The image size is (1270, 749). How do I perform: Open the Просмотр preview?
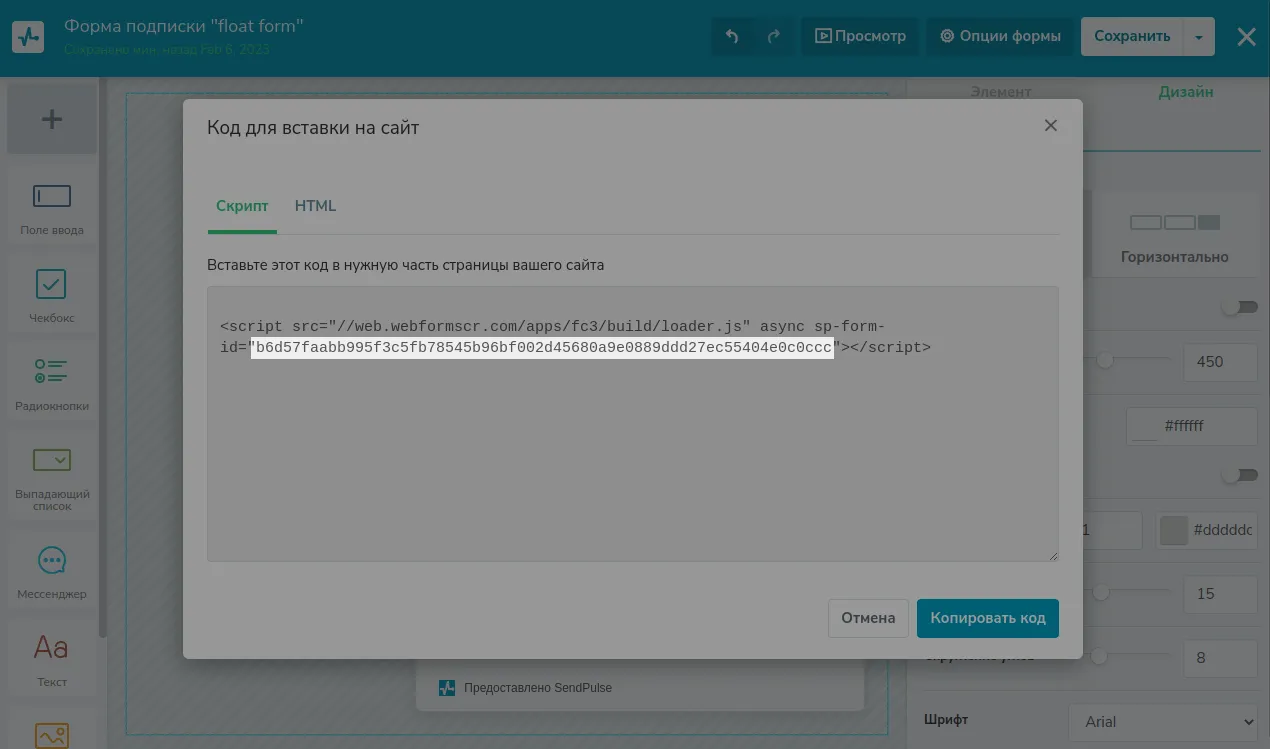(860, 36)
